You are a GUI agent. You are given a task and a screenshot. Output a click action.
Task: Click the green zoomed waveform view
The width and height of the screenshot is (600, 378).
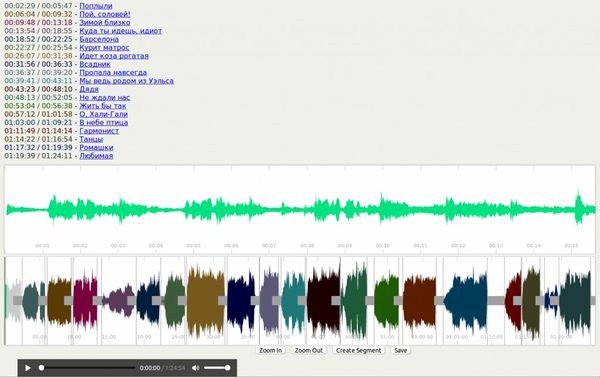tap(300, 209)
